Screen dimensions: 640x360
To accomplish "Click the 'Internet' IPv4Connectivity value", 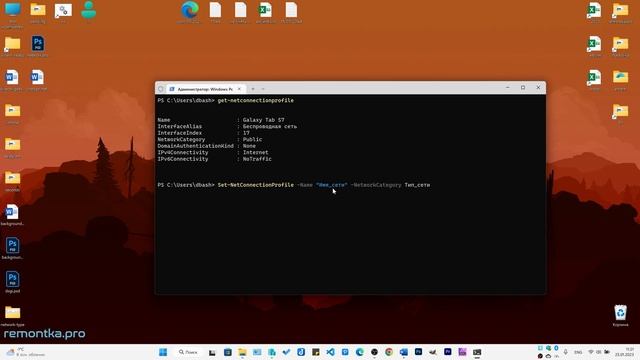I will coord(256,153).
